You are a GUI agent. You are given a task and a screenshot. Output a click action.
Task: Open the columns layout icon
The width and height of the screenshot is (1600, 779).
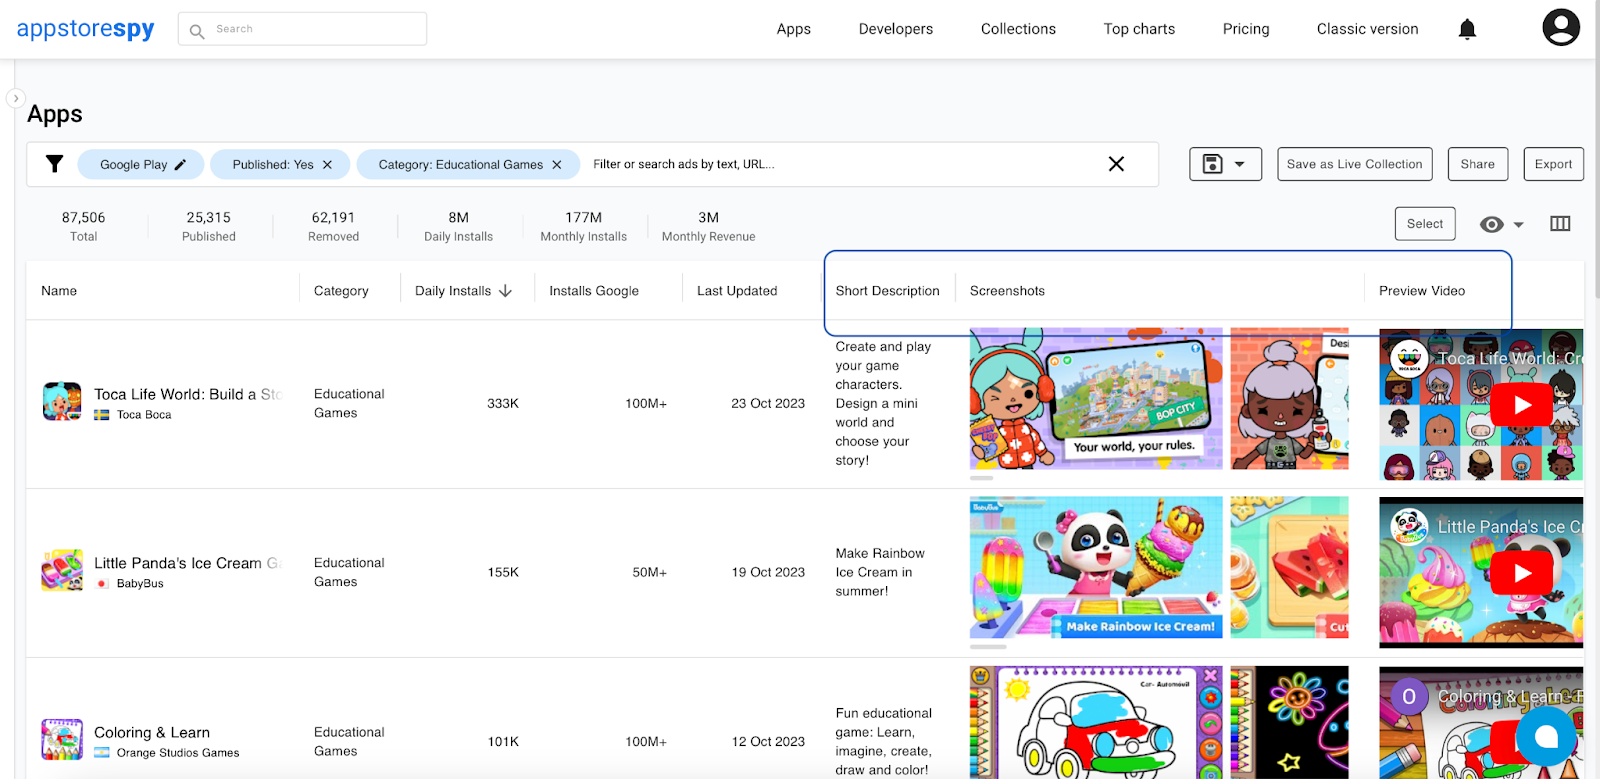(x=1560, y=224)
